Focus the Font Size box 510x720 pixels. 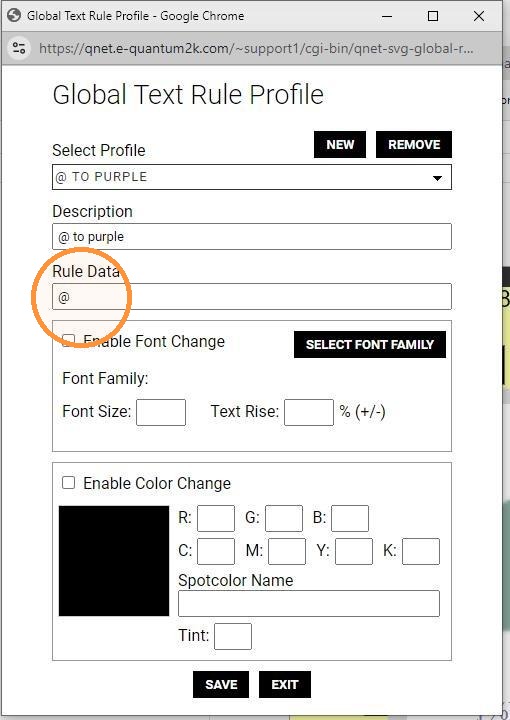click(x=161, y=412)
